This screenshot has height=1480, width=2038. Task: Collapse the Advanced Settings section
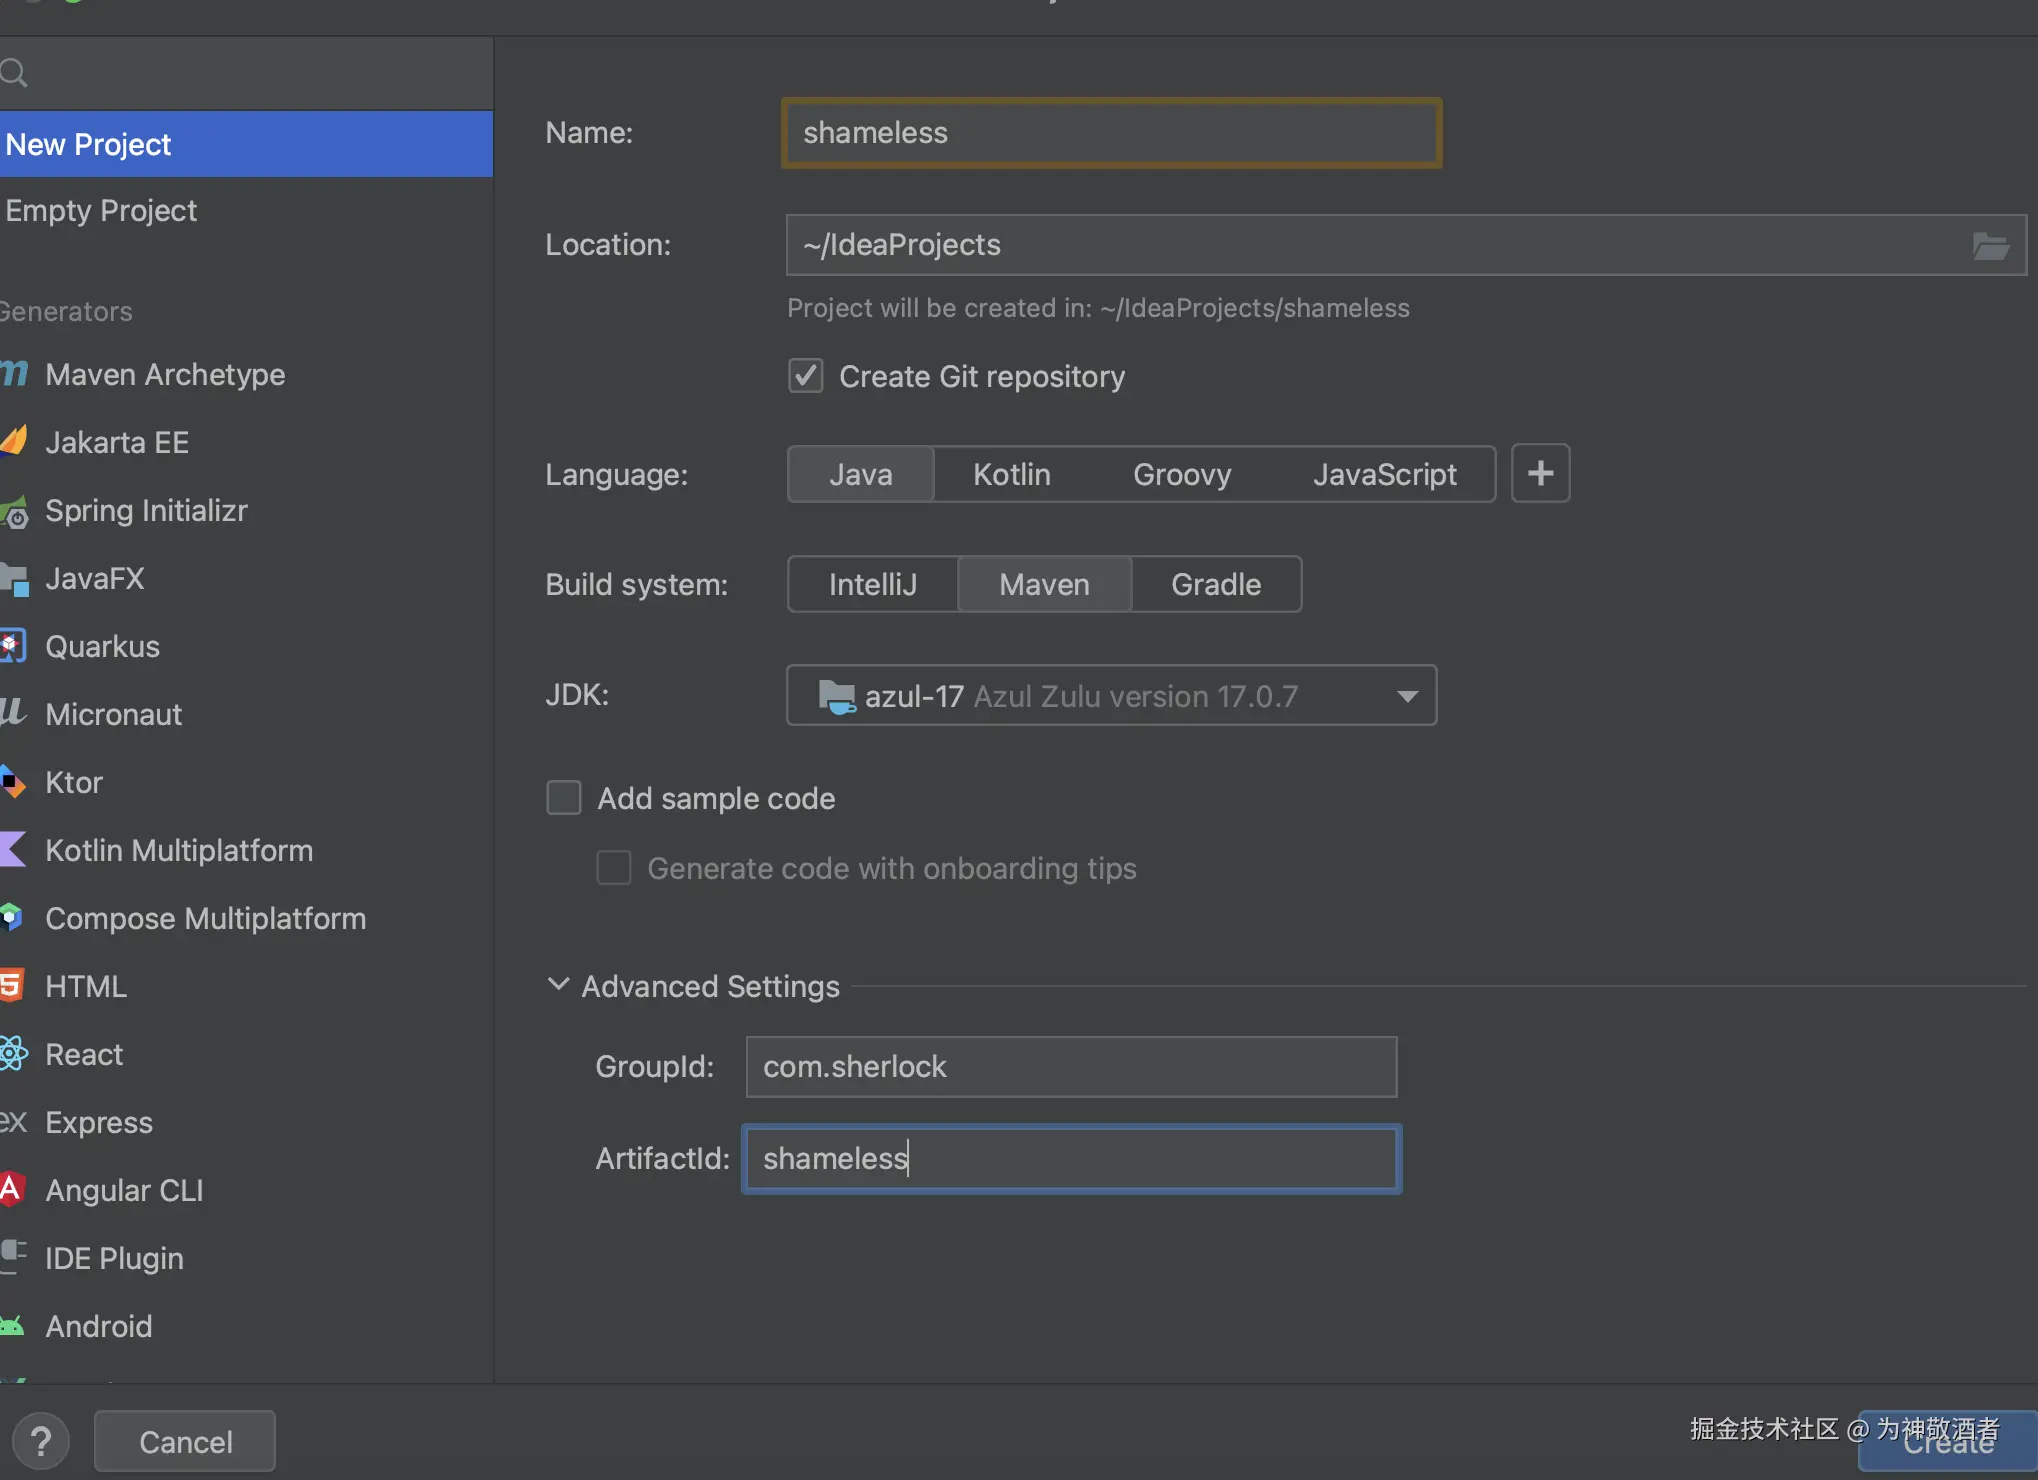559,985
